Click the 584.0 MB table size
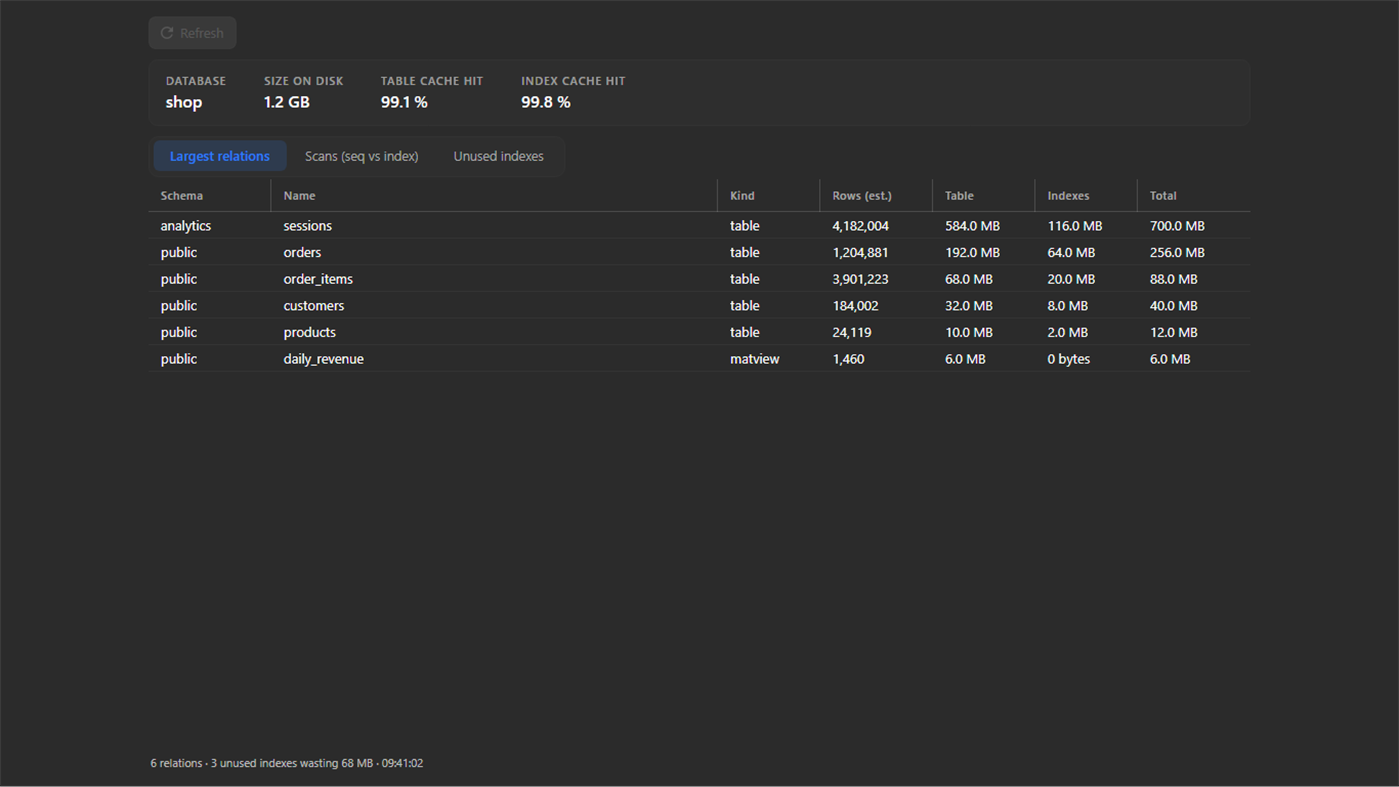 [973, 226]
